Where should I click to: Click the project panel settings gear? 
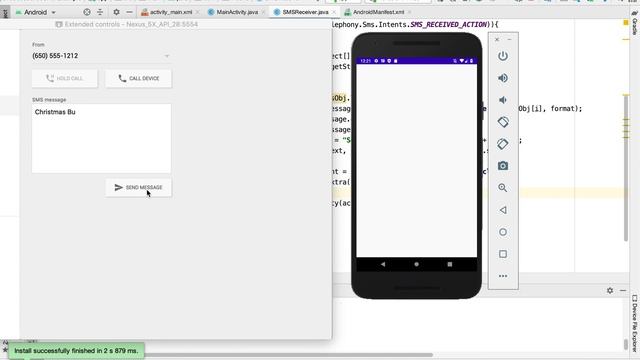116,12
